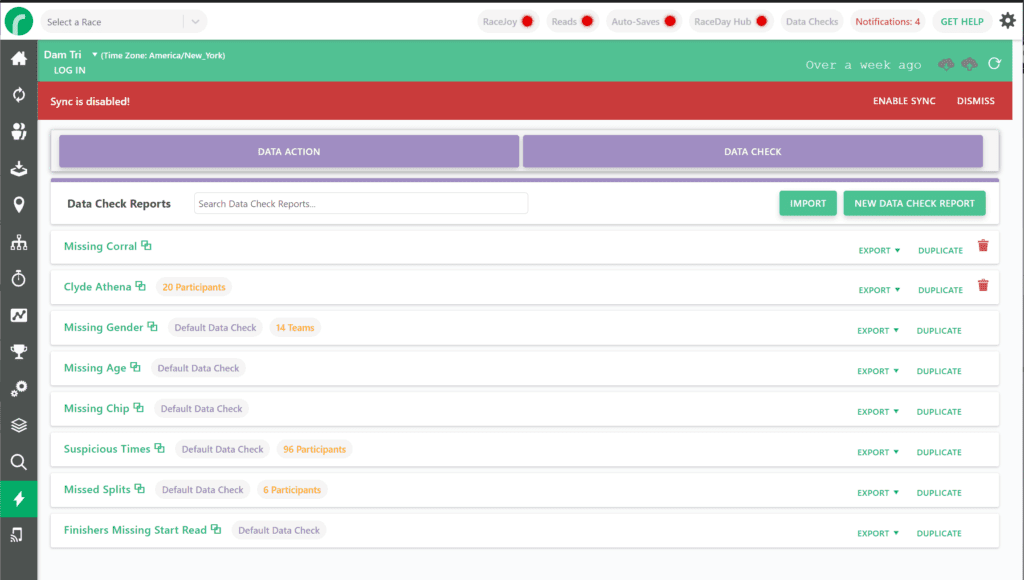Switch to the Data Action tab

tap(289, 152)
